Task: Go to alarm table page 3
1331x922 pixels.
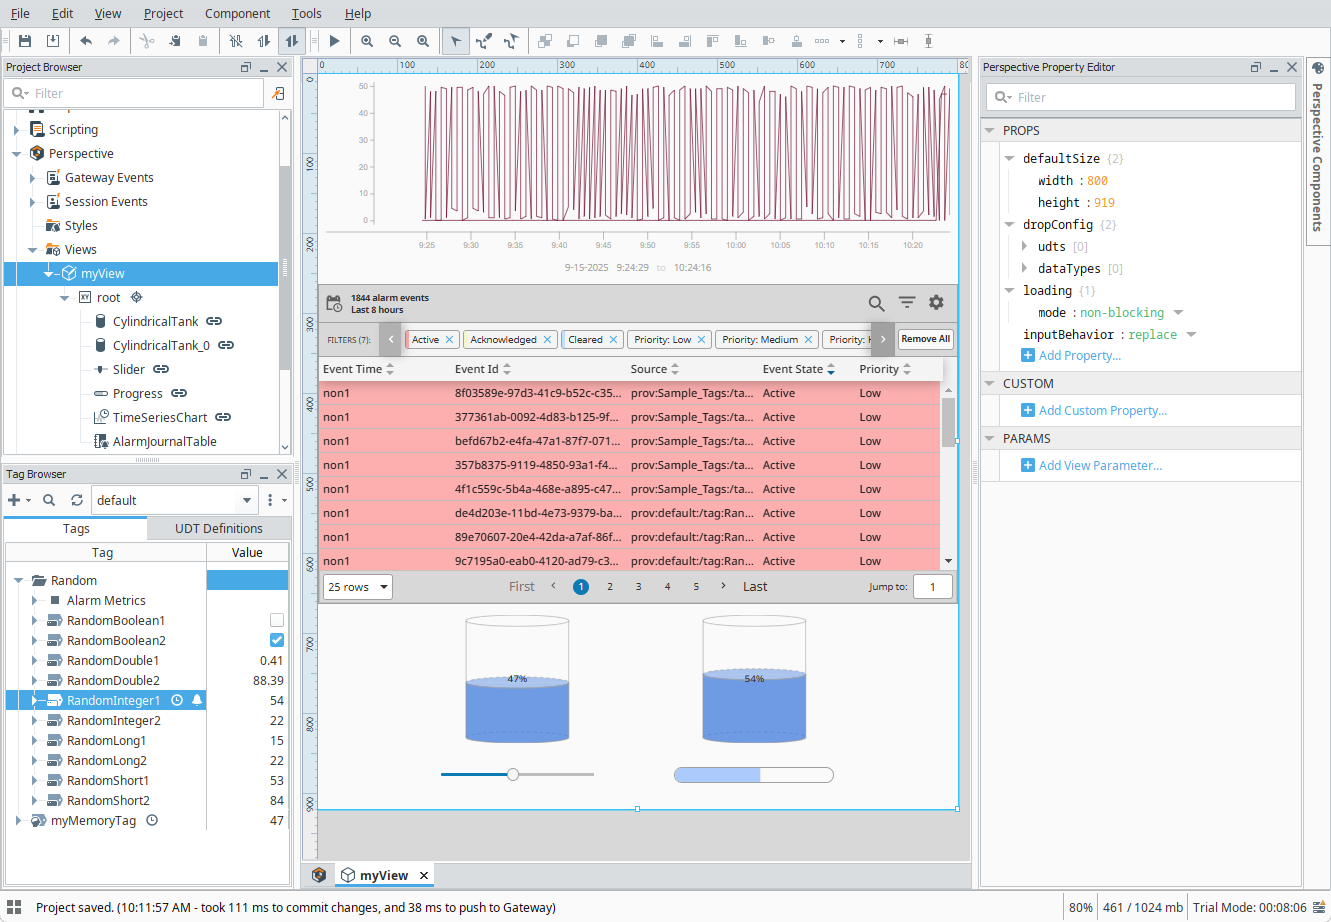Action: pyautogui.click(x=638, y=587)
